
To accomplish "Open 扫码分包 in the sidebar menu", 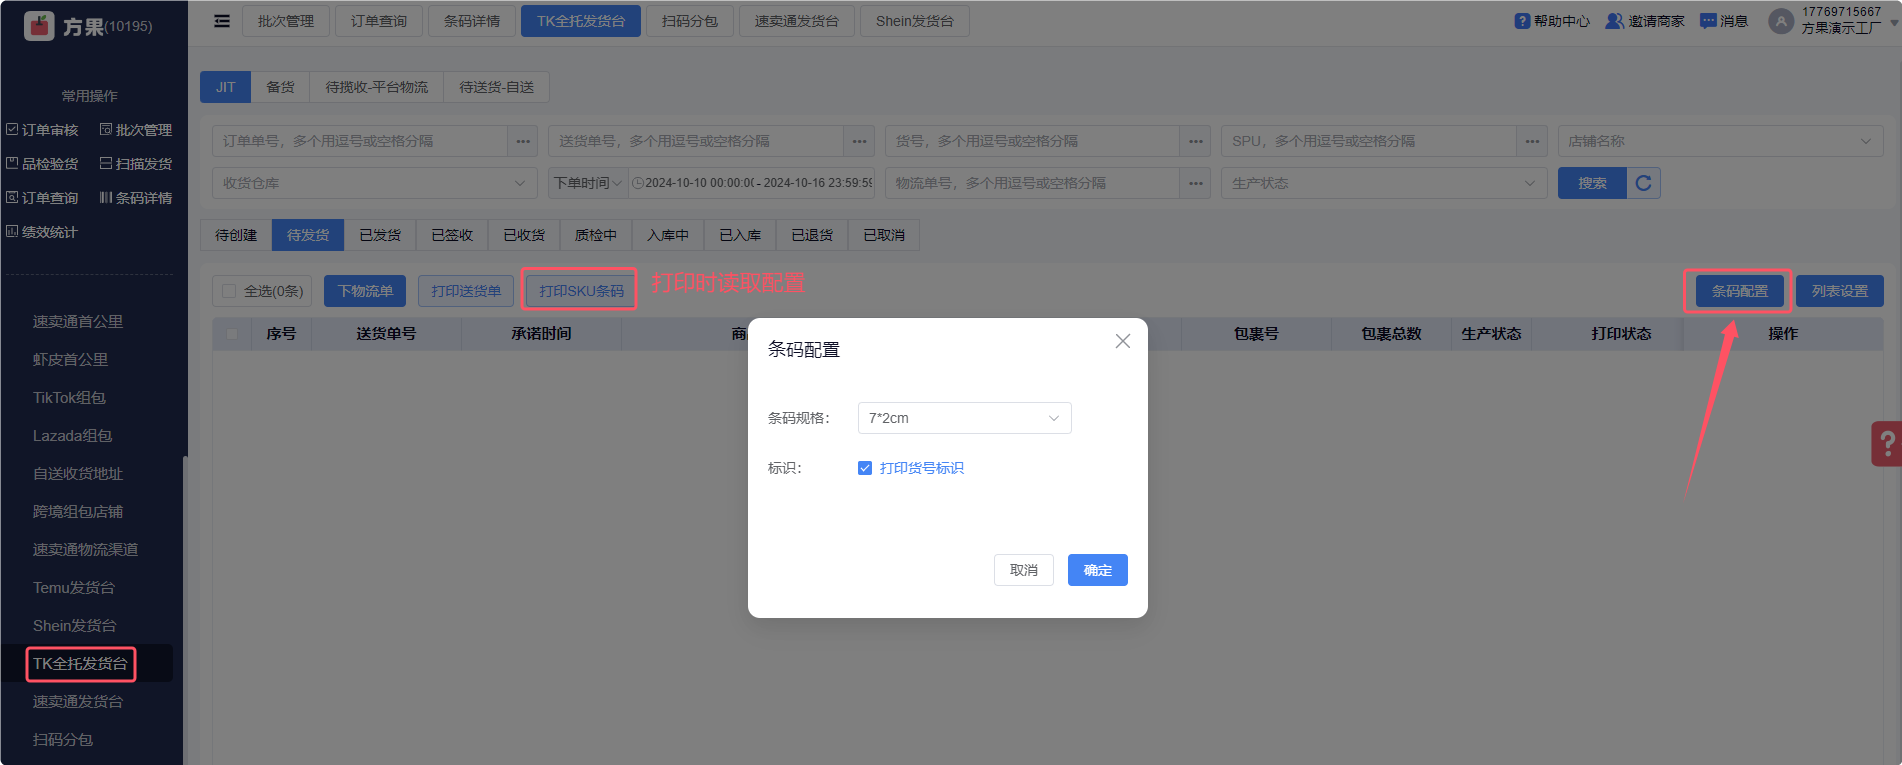I will click(x=63, y=740).
